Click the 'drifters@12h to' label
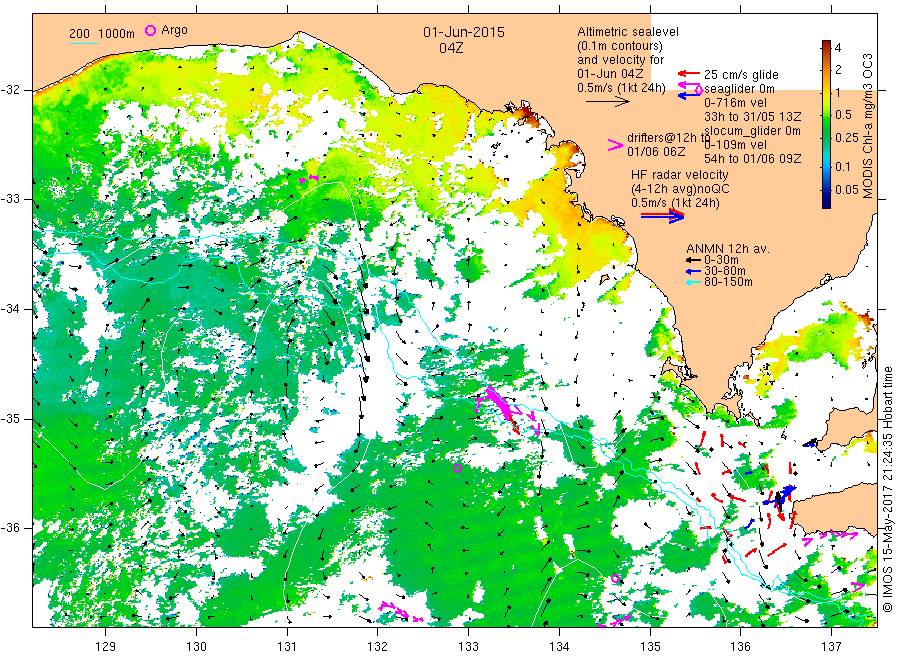This screenshot has width=900, height=660. pos(668,138)
